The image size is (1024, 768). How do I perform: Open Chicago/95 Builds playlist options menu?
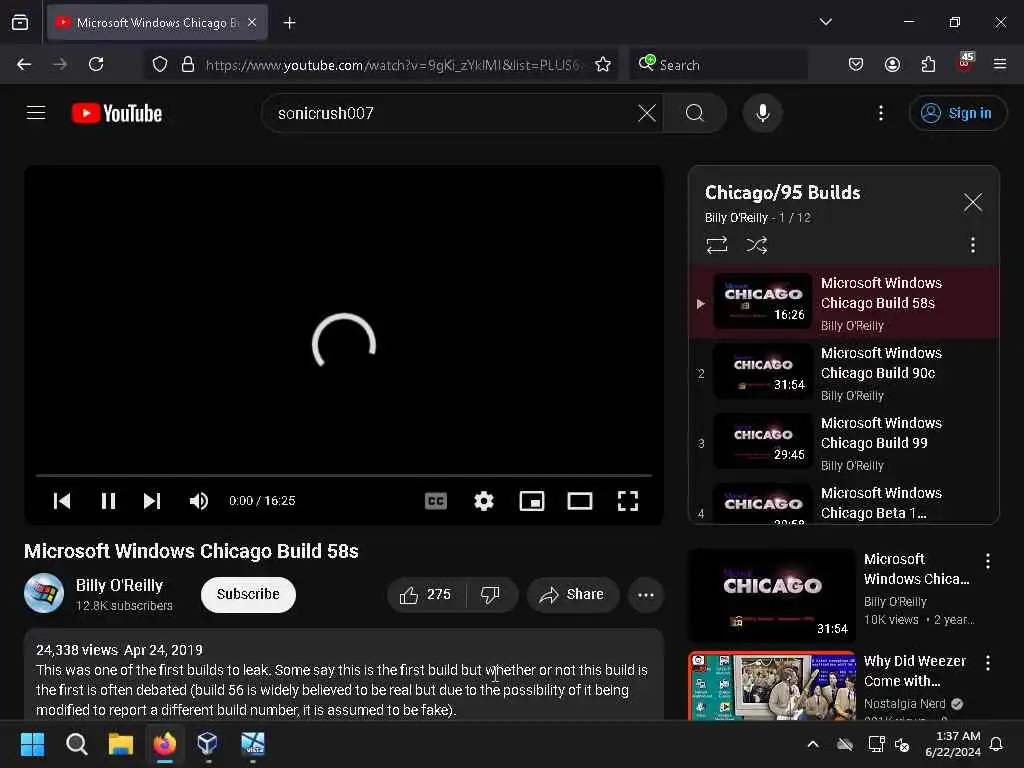pyautogui.click(x=973, y=245)
